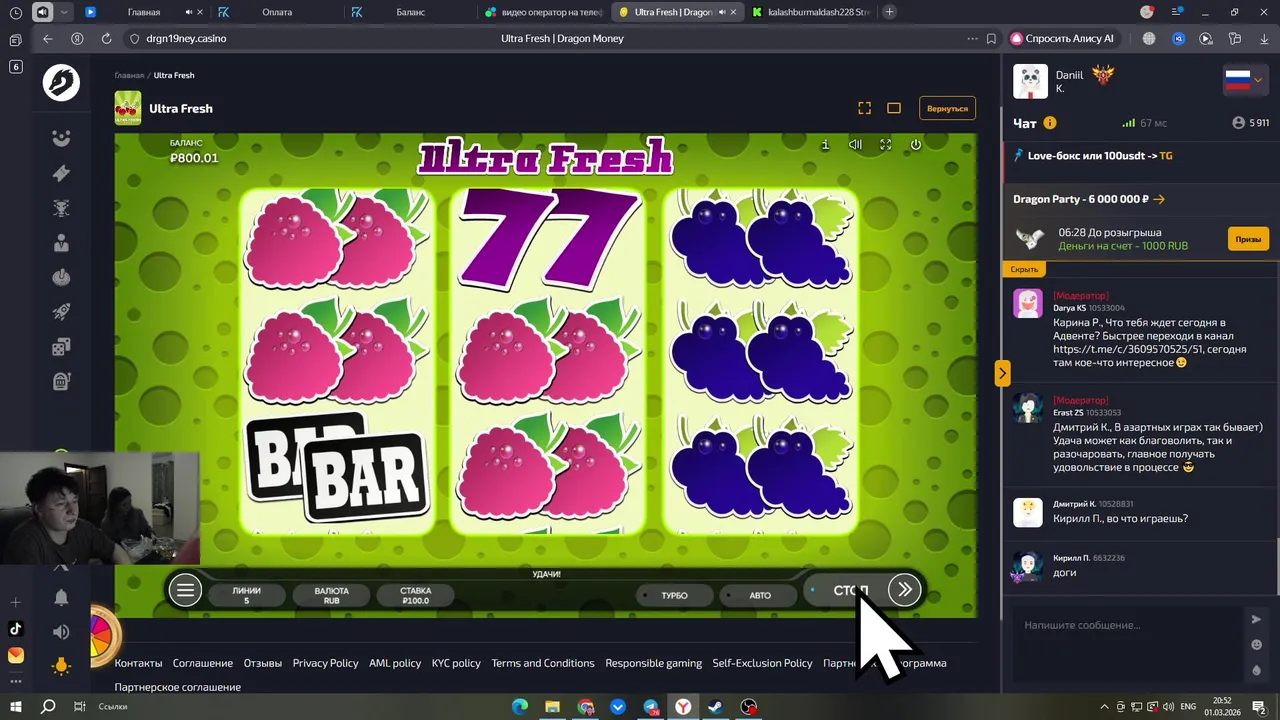Open the rocket games sidebar icon
This screenshot has height=720, width=1280.
coord(61,312)
